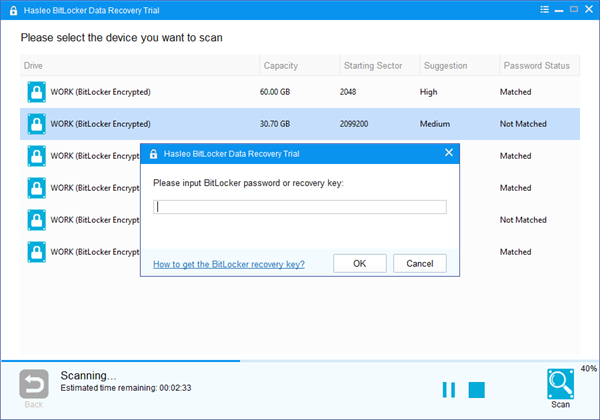Screen dimensions: 600x420
Task: Click the Scan magnifier icon
Action: 560,384
